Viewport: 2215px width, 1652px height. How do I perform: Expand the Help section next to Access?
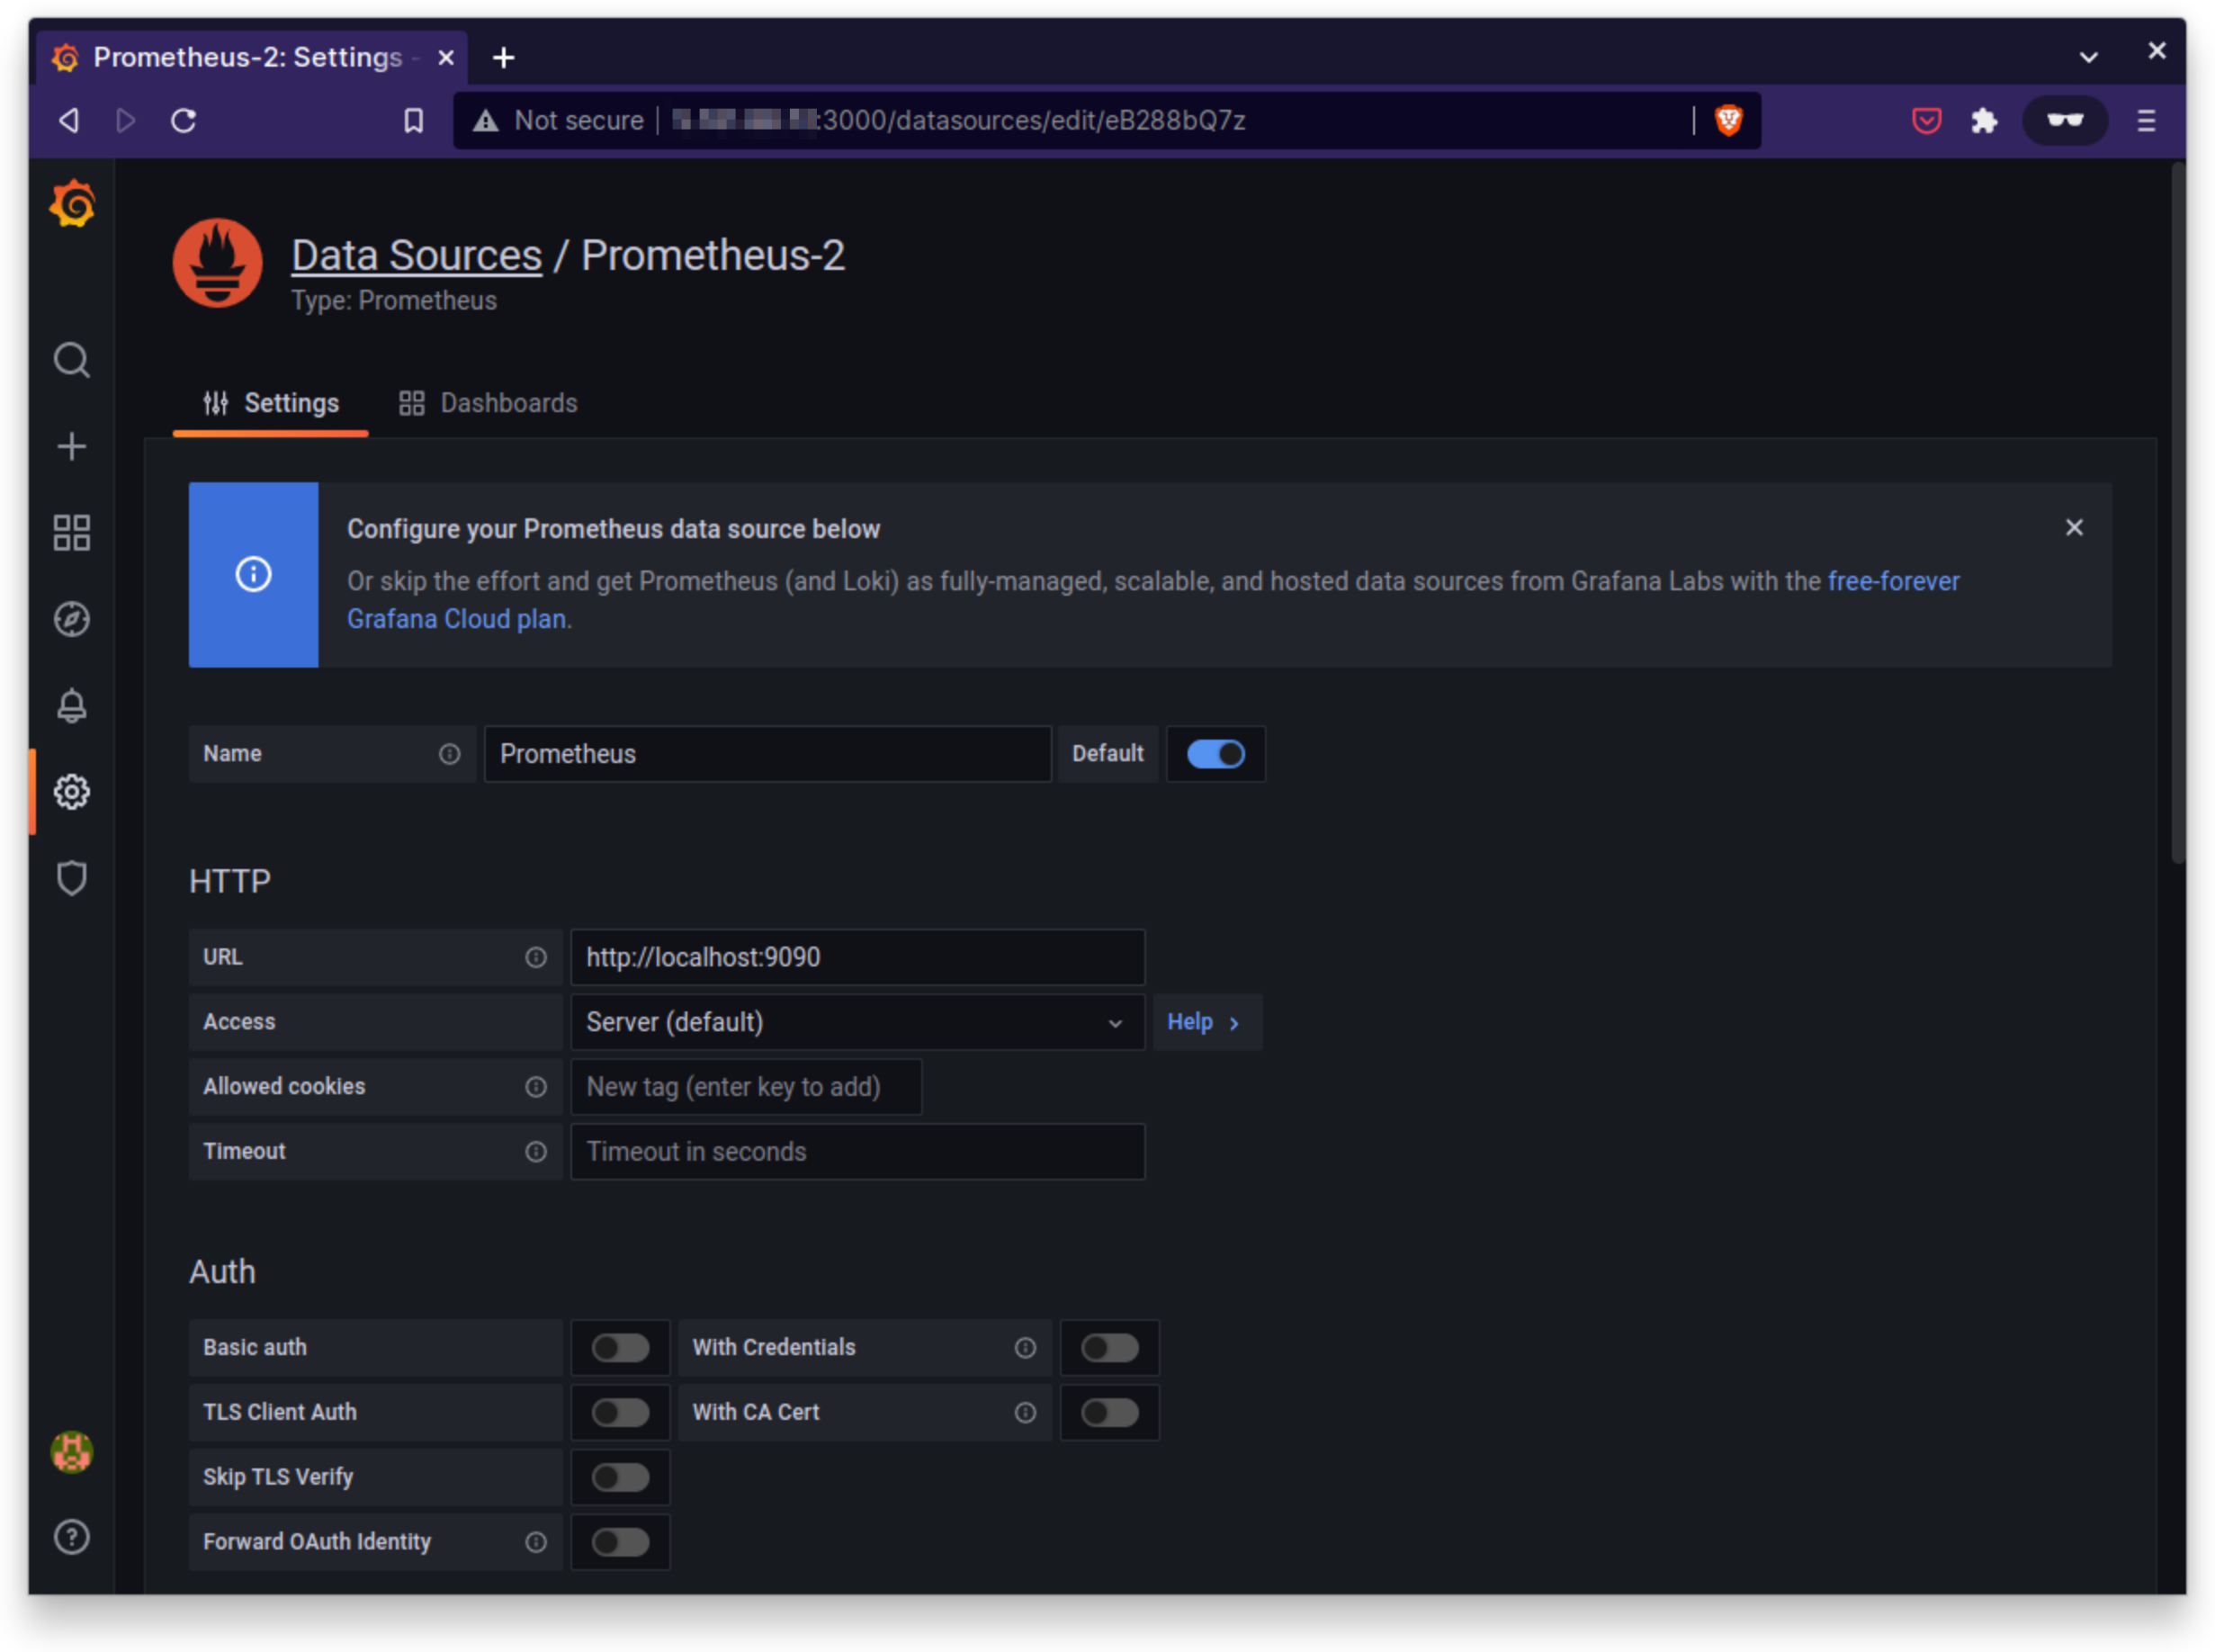coord(1207,1022)
